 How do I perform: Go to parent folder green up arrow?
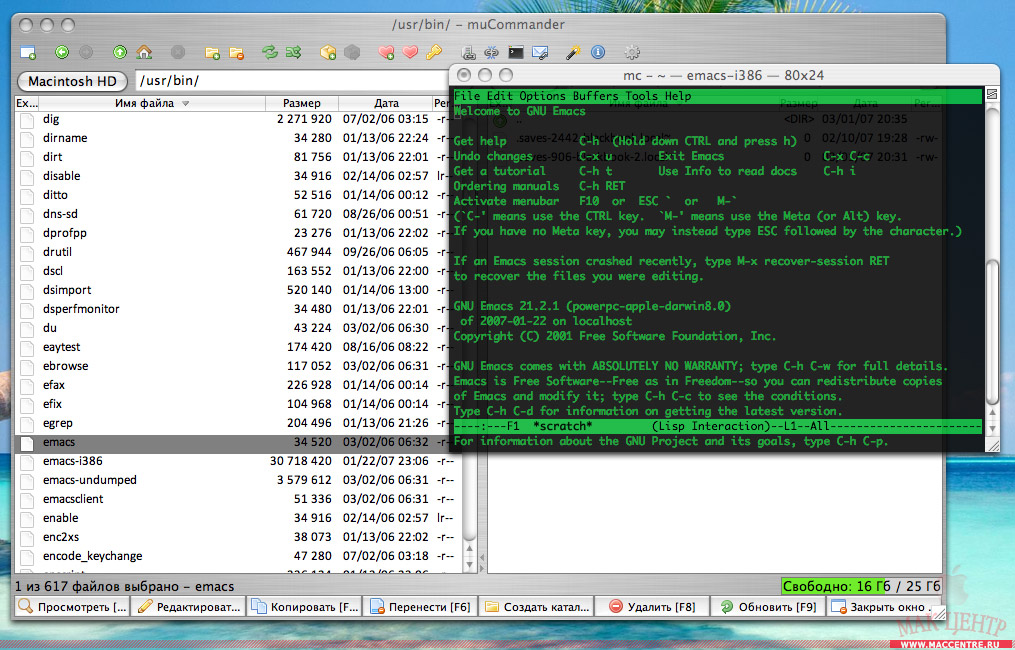pos(120,52)
